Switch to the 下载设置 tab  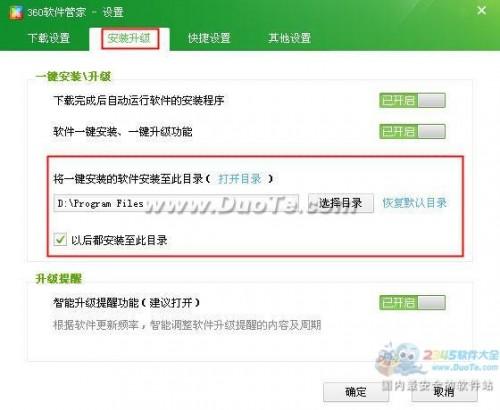click(x=49, y=38)
